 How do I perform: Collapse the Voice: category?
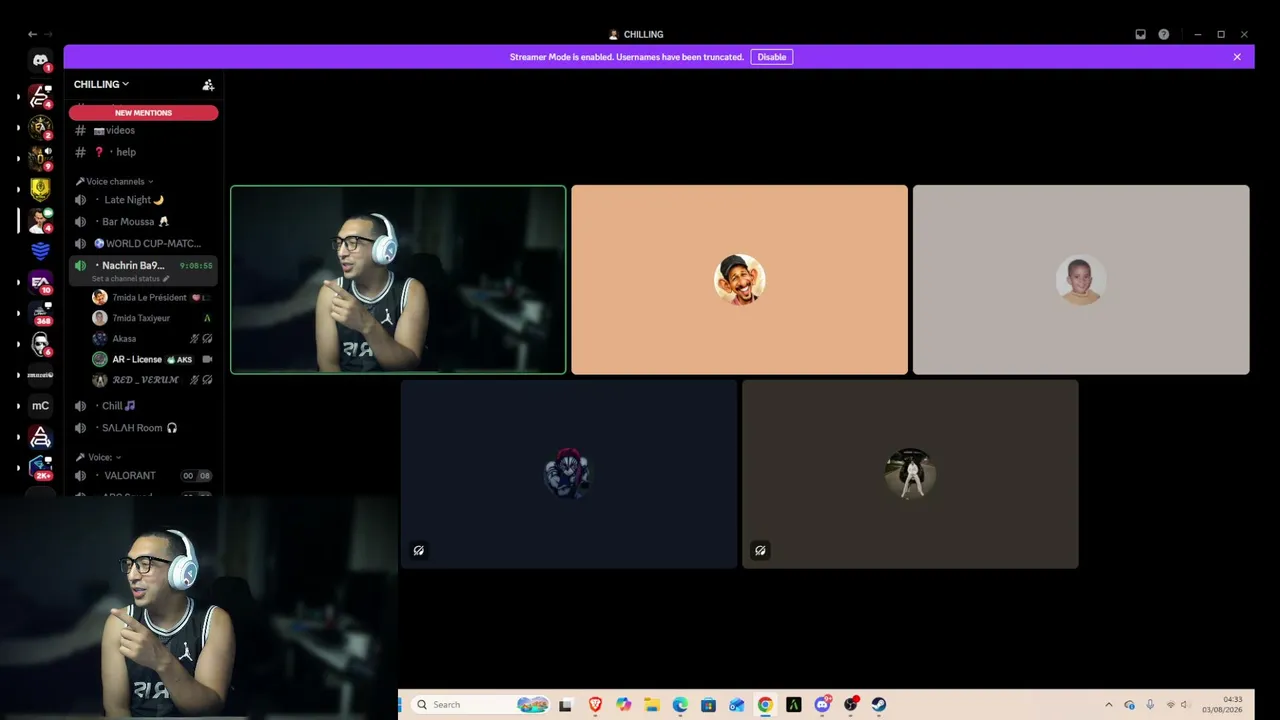pos(99,457)
